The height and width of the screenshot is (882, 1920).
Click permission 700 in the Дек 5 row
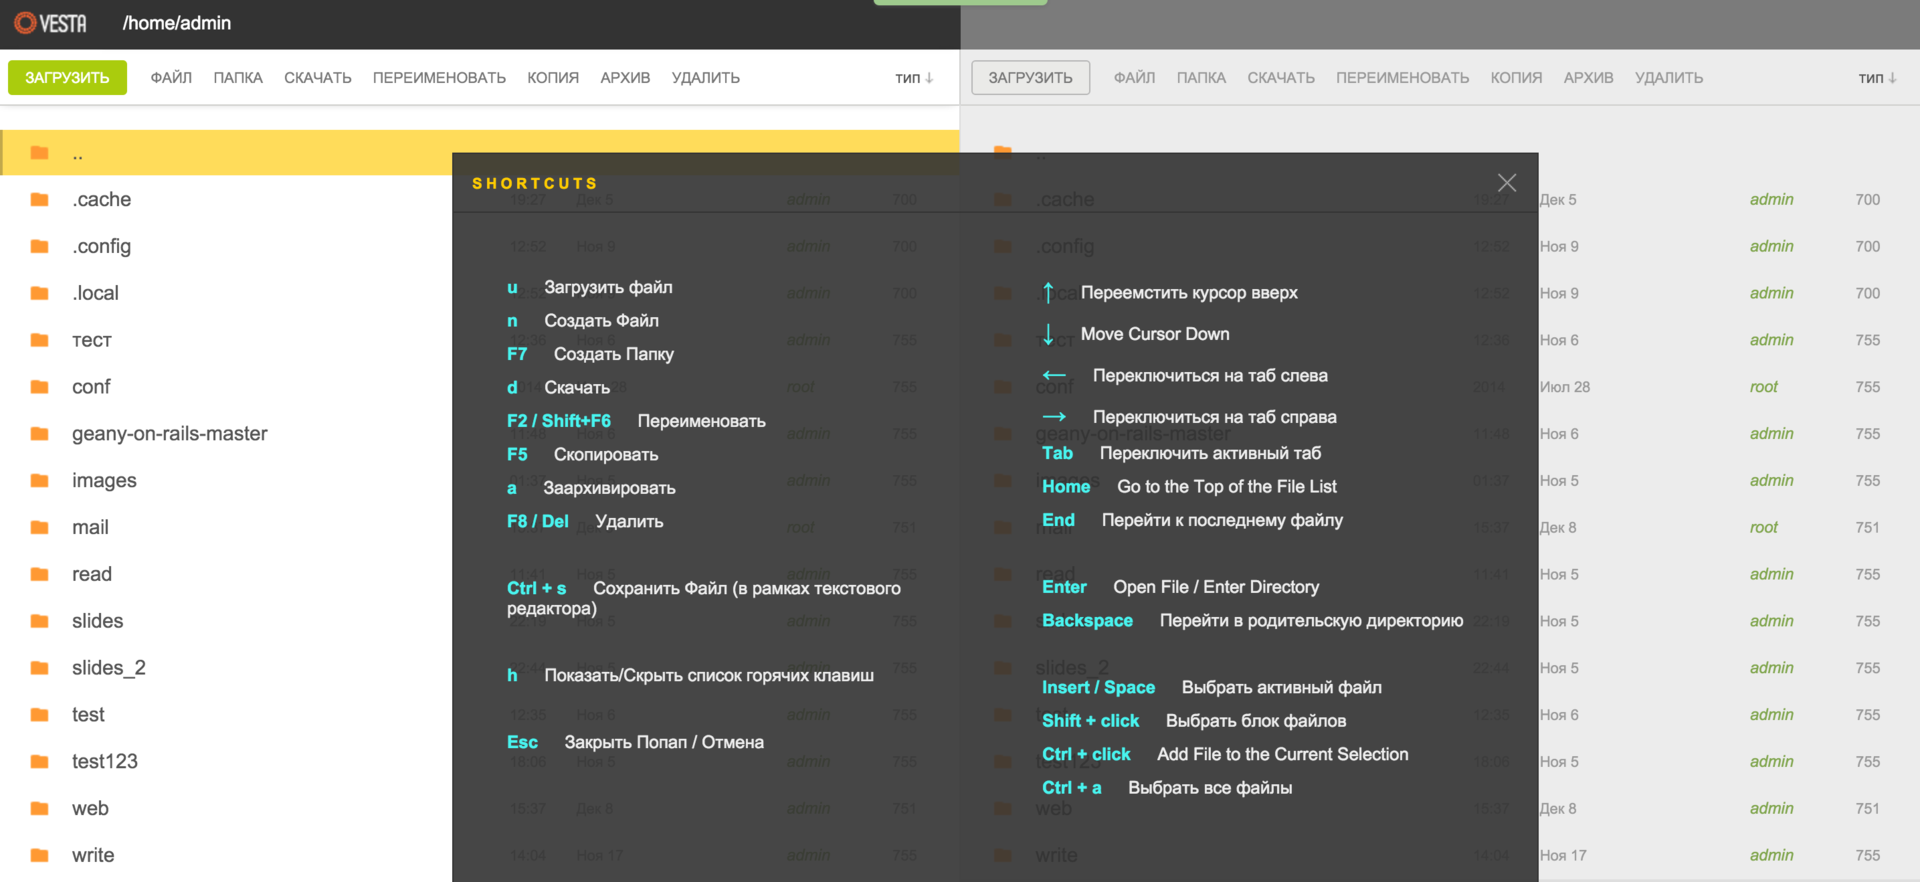(1868, 200)
